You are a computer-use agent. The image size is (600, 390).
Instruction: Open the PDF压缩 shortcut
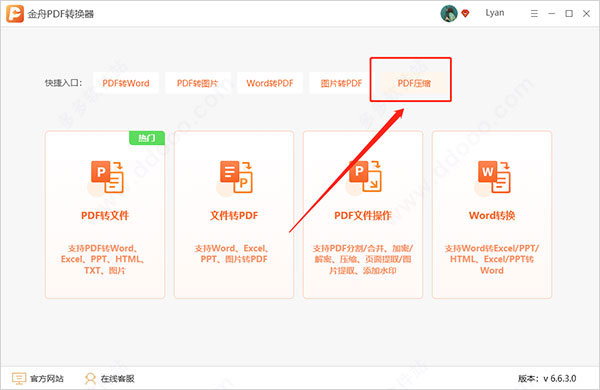(414, 83)
